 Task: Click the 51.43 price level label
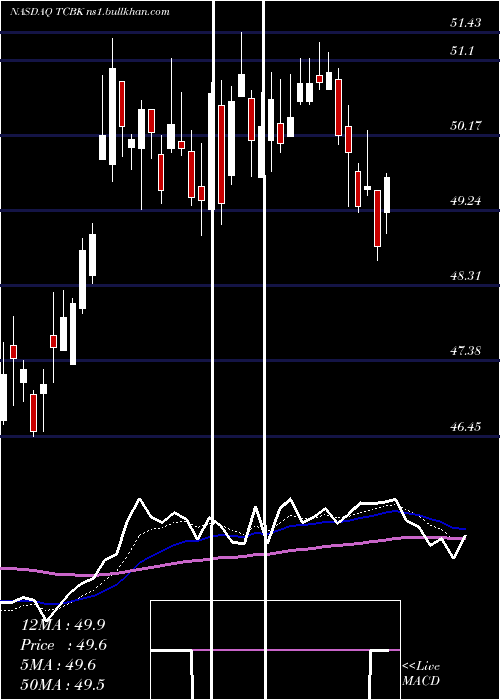coord(466,23)
